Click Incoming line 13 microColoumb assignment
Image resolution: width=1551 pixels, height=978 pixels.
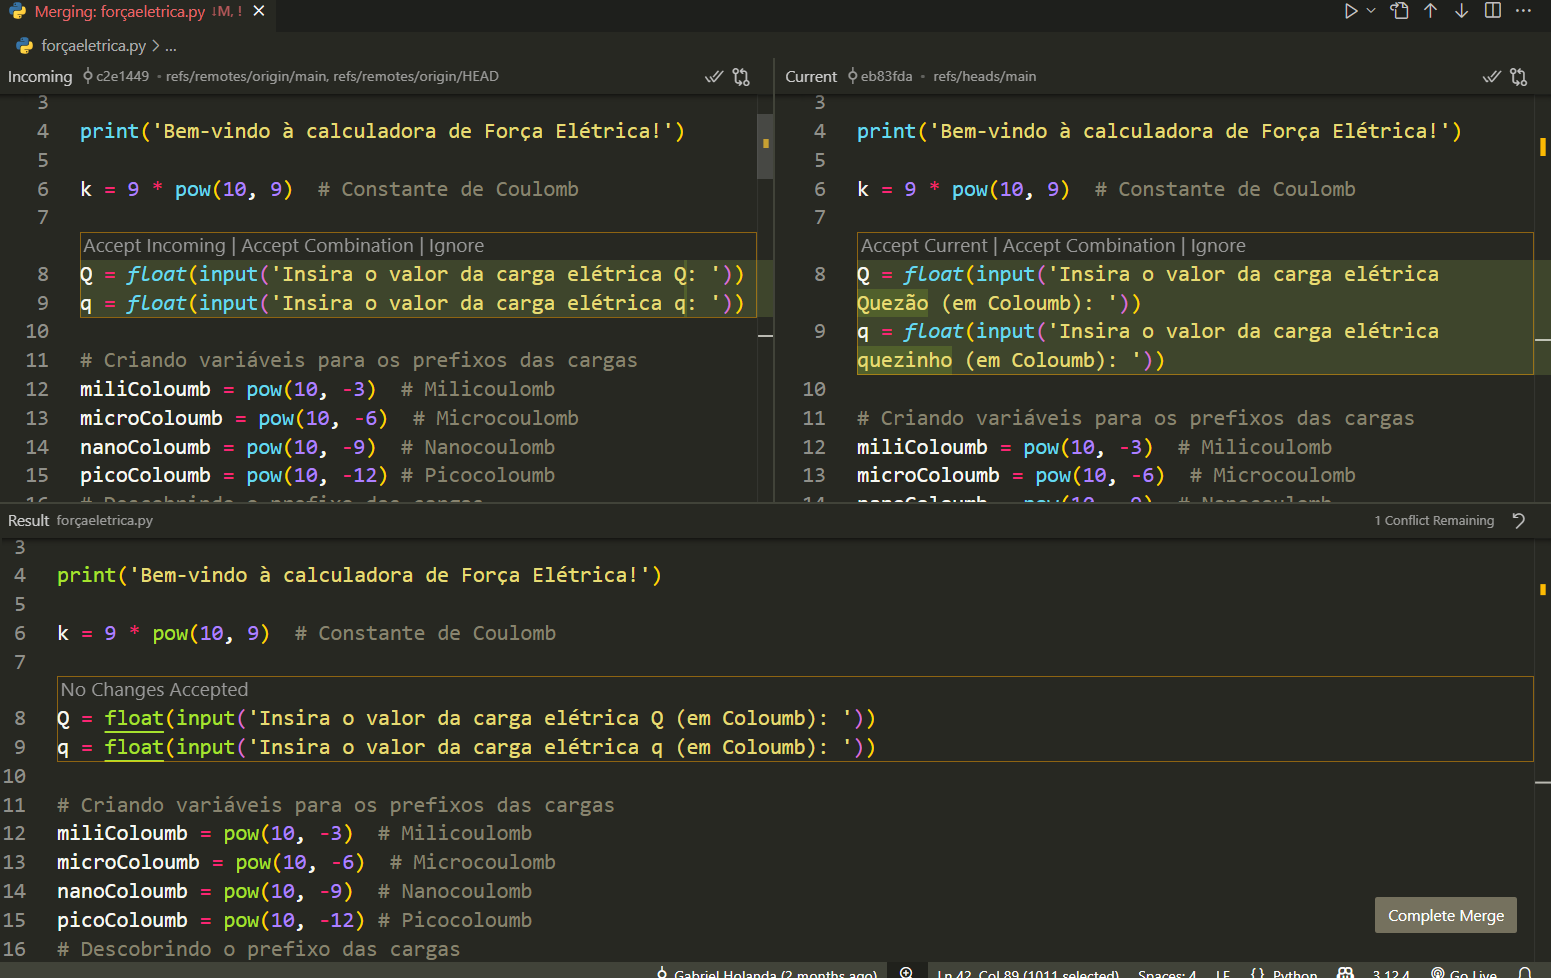(x=233, y=418)
